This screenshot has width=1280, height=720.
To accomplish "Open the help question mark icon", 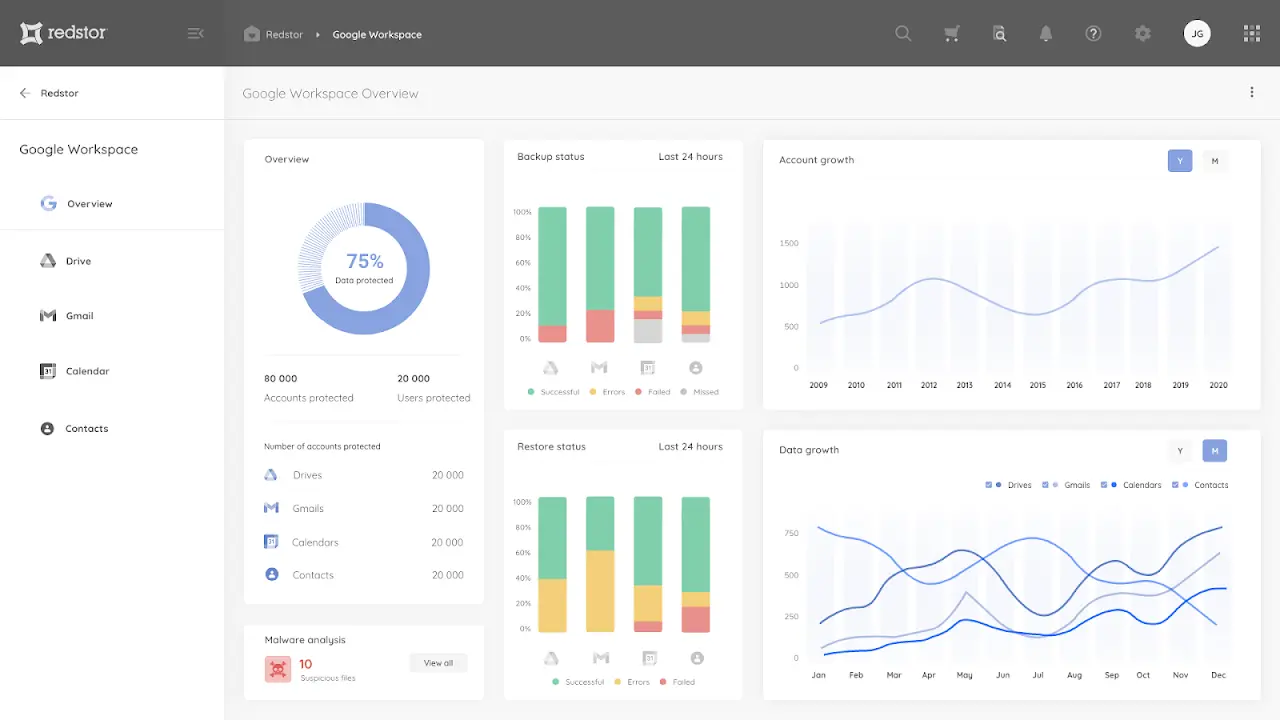I will click(x=1093, y=34).
